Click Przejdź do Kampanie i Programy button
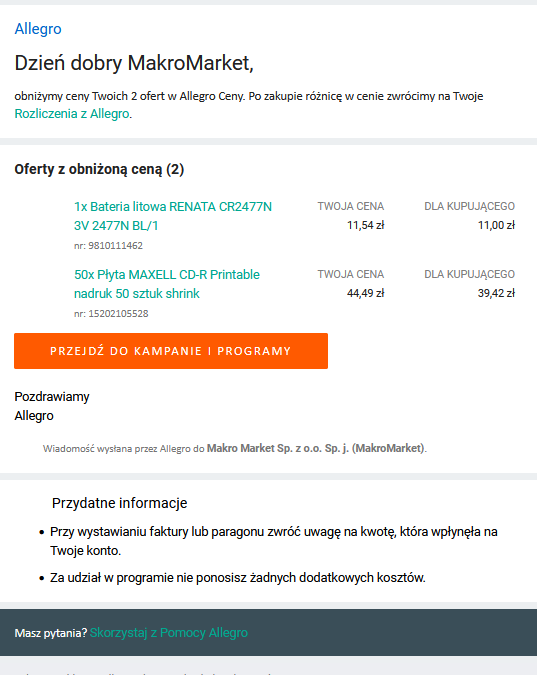537x675 pixels. click(x=171, y=351)
